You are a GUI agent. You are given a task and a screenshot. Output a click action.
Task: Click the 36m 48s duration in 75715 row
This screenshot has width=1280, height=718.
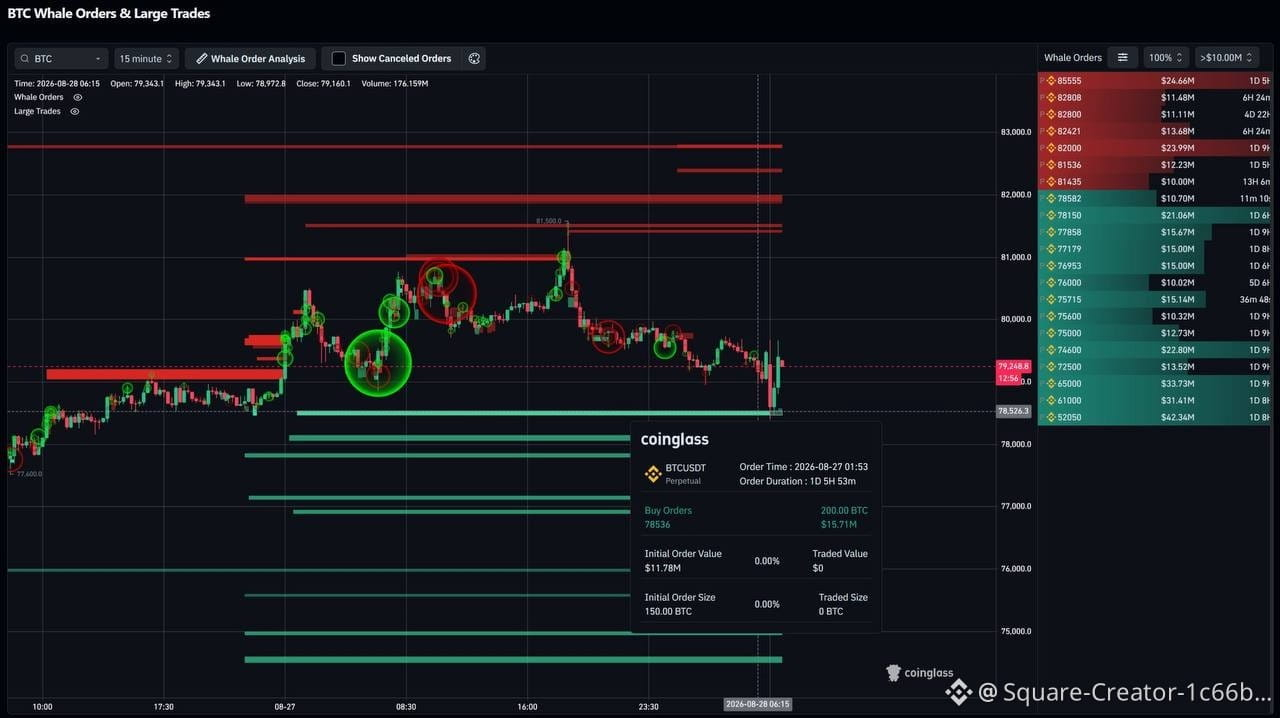(1256, 300)
